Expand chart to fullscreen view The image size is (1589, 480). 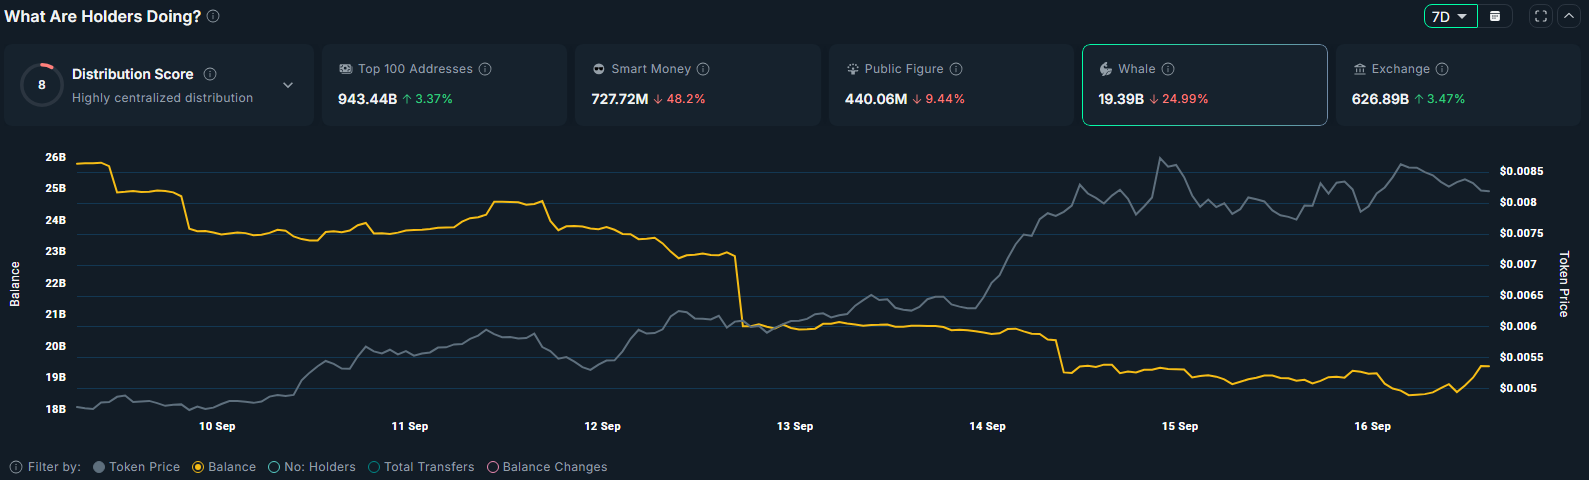pos(1541,16)
